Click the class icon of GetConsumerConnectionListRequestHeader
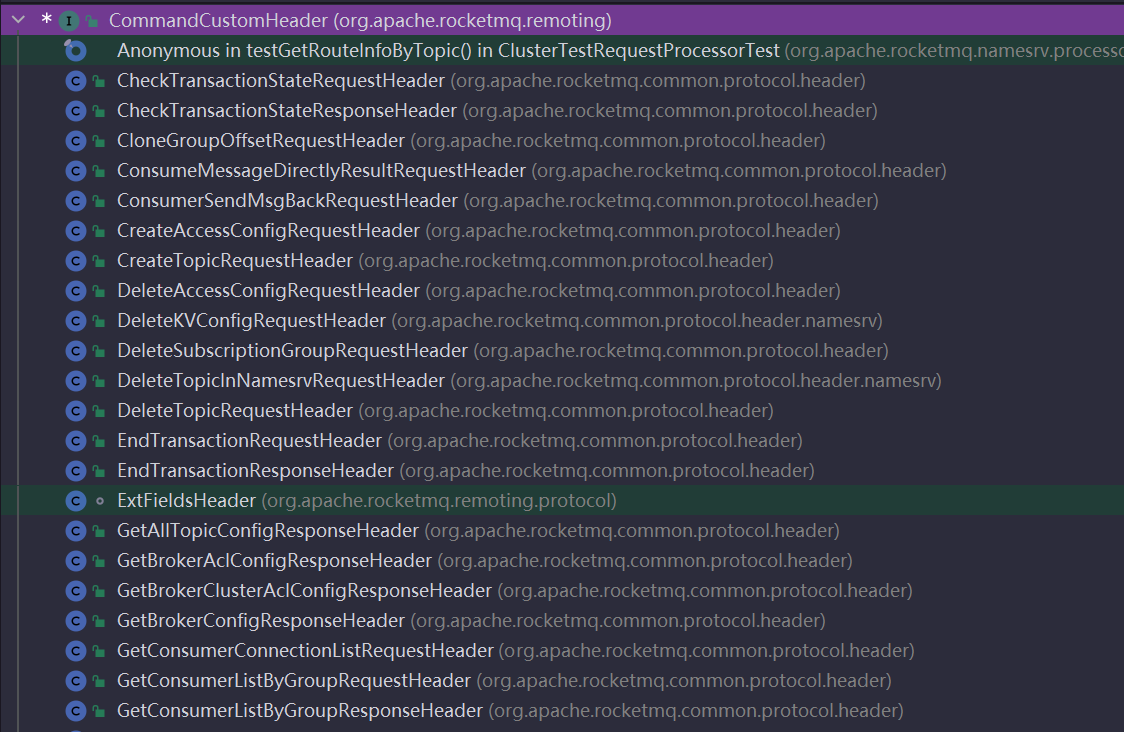This screenshot has height=732, width=1124. click(75, 651)
